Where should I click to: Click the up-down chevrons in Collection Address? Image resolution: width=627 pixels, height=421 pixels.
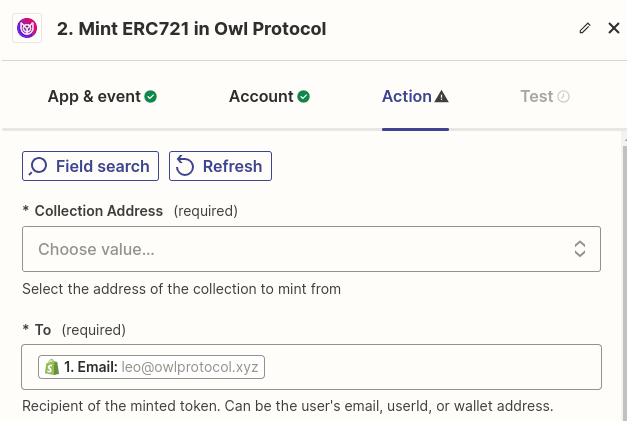click(x=580, y=249)
